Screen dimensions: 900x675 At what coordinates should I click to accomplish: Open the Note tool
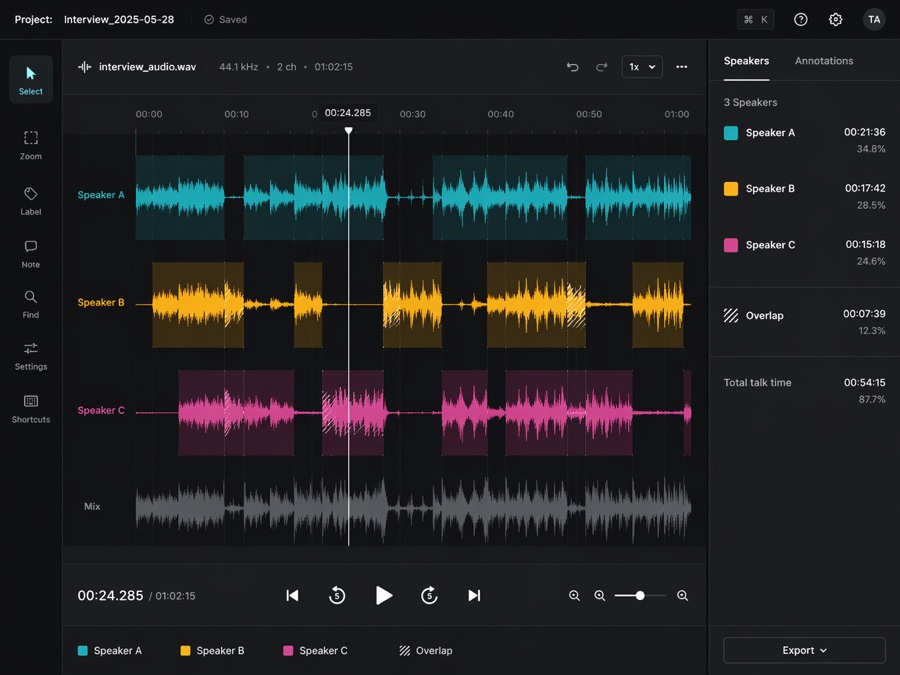point(31,254)
